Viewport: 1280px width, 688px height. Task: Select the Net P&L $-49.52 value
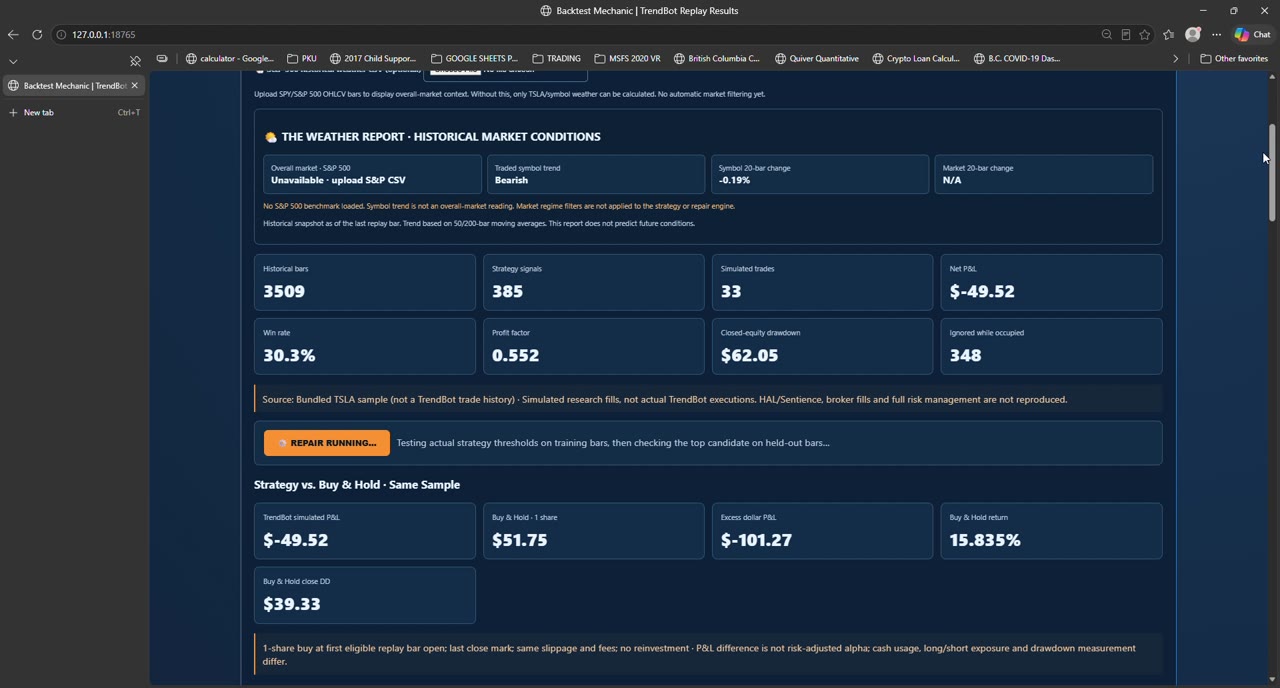pyautogui.click(x=982, y=291)
